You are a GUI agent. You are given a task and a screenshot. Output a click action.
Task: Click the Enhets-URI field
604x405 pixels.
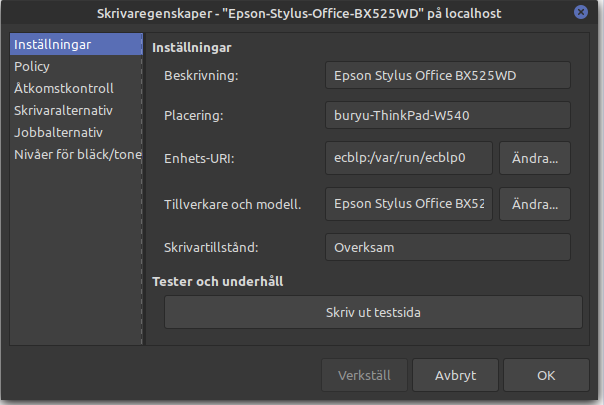coord(409,158)
